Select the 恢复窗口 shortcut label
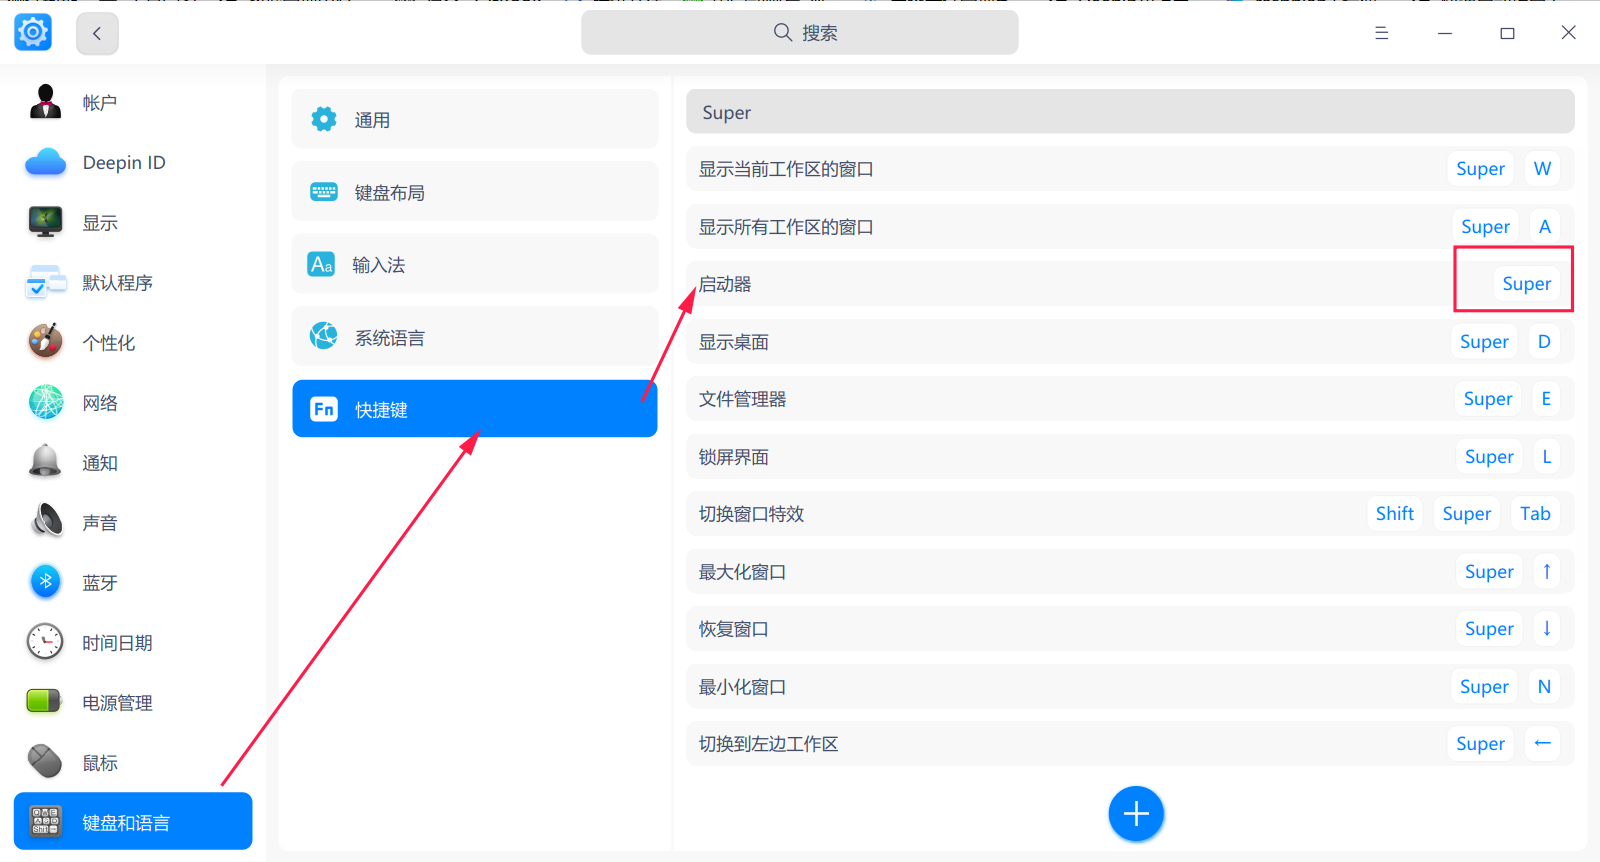 (734, 629)
